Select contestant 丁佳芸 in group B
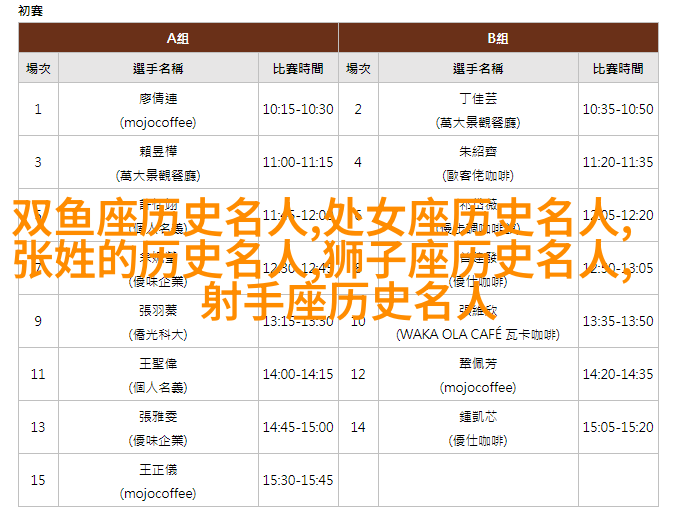 click(478, 99)
